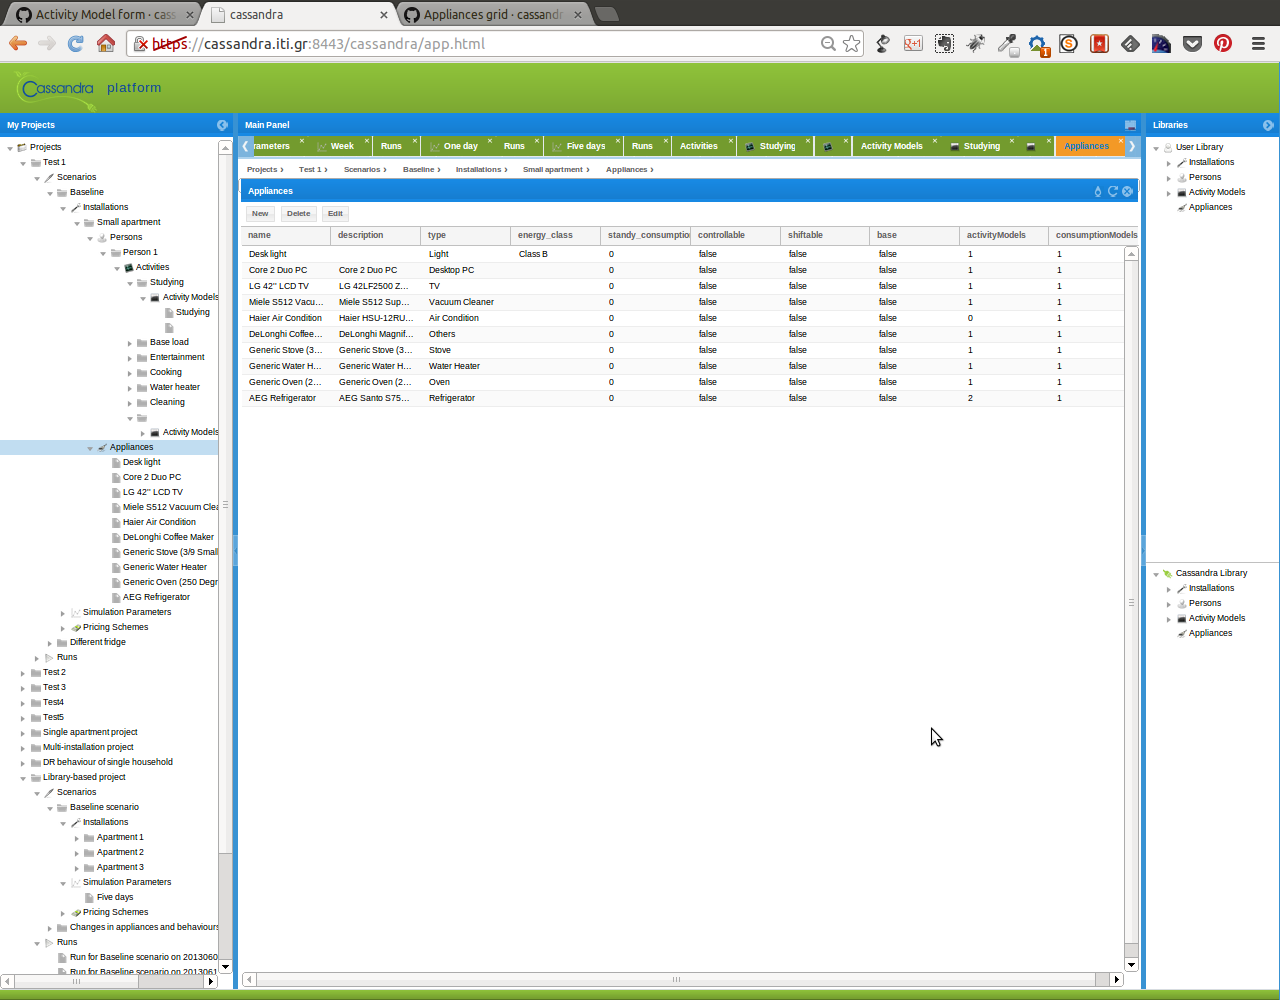Sort by the energy_class column header
The width and height of the screenshot is (1280, 1000).
pos(555,235)
